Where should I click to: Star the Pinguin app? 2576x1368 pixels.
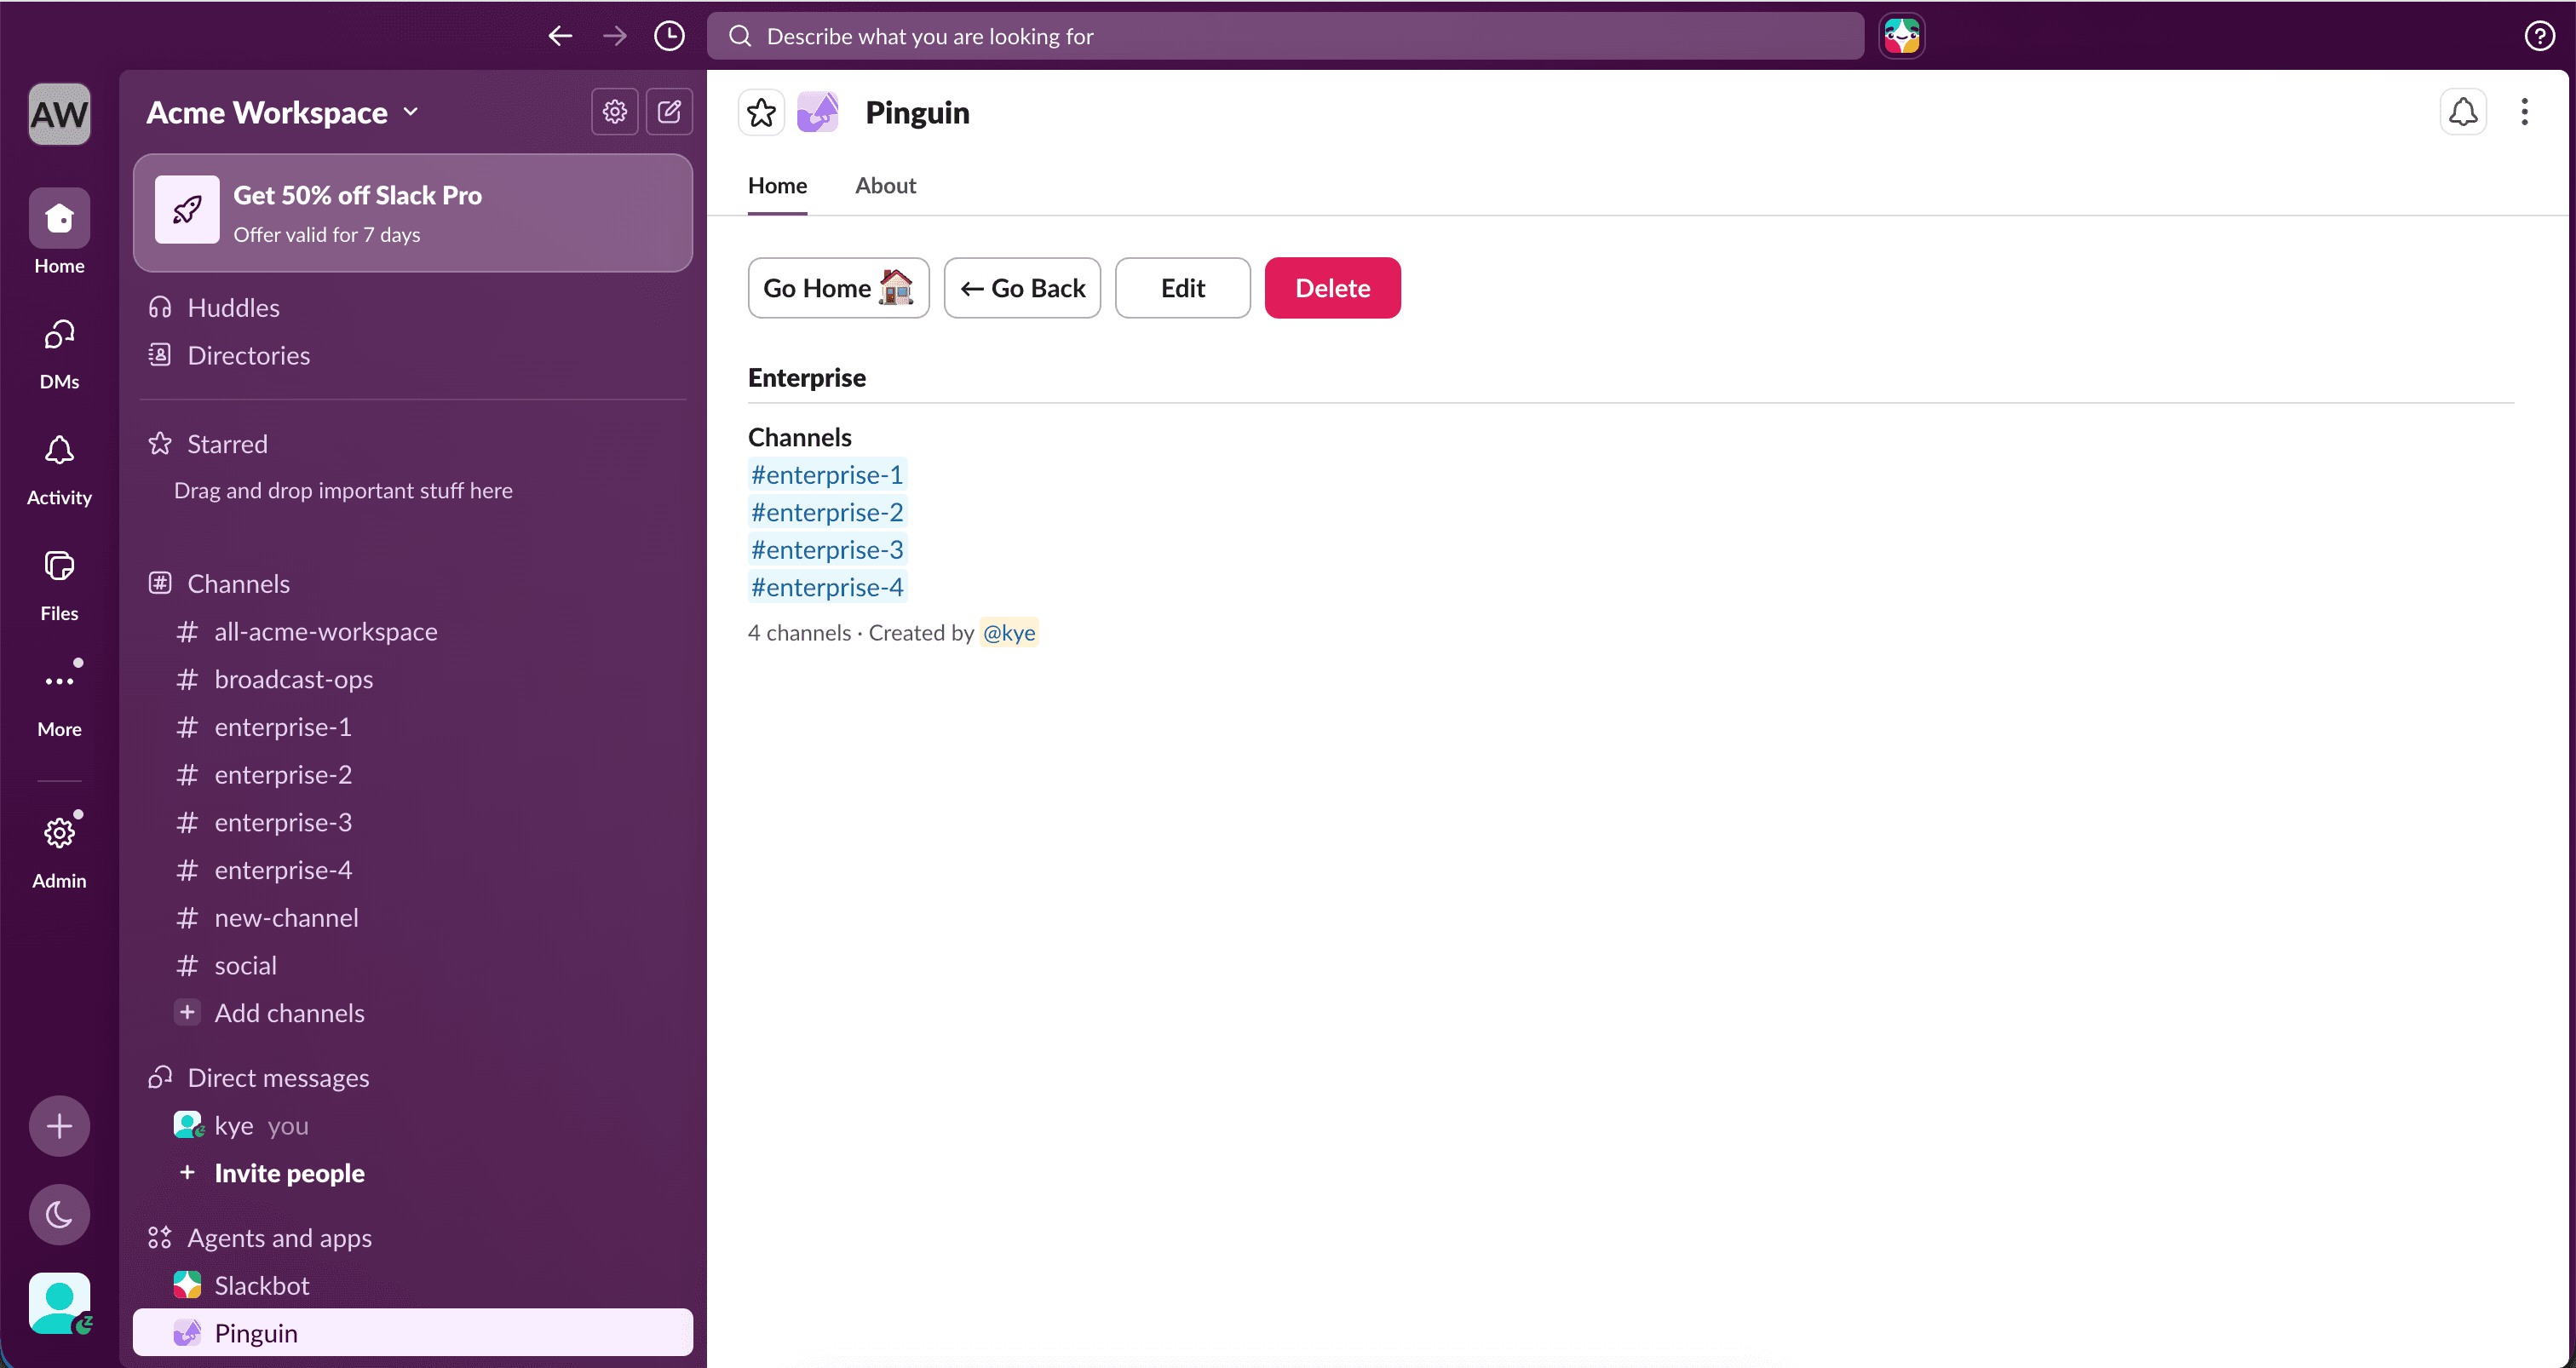(761, 112)
